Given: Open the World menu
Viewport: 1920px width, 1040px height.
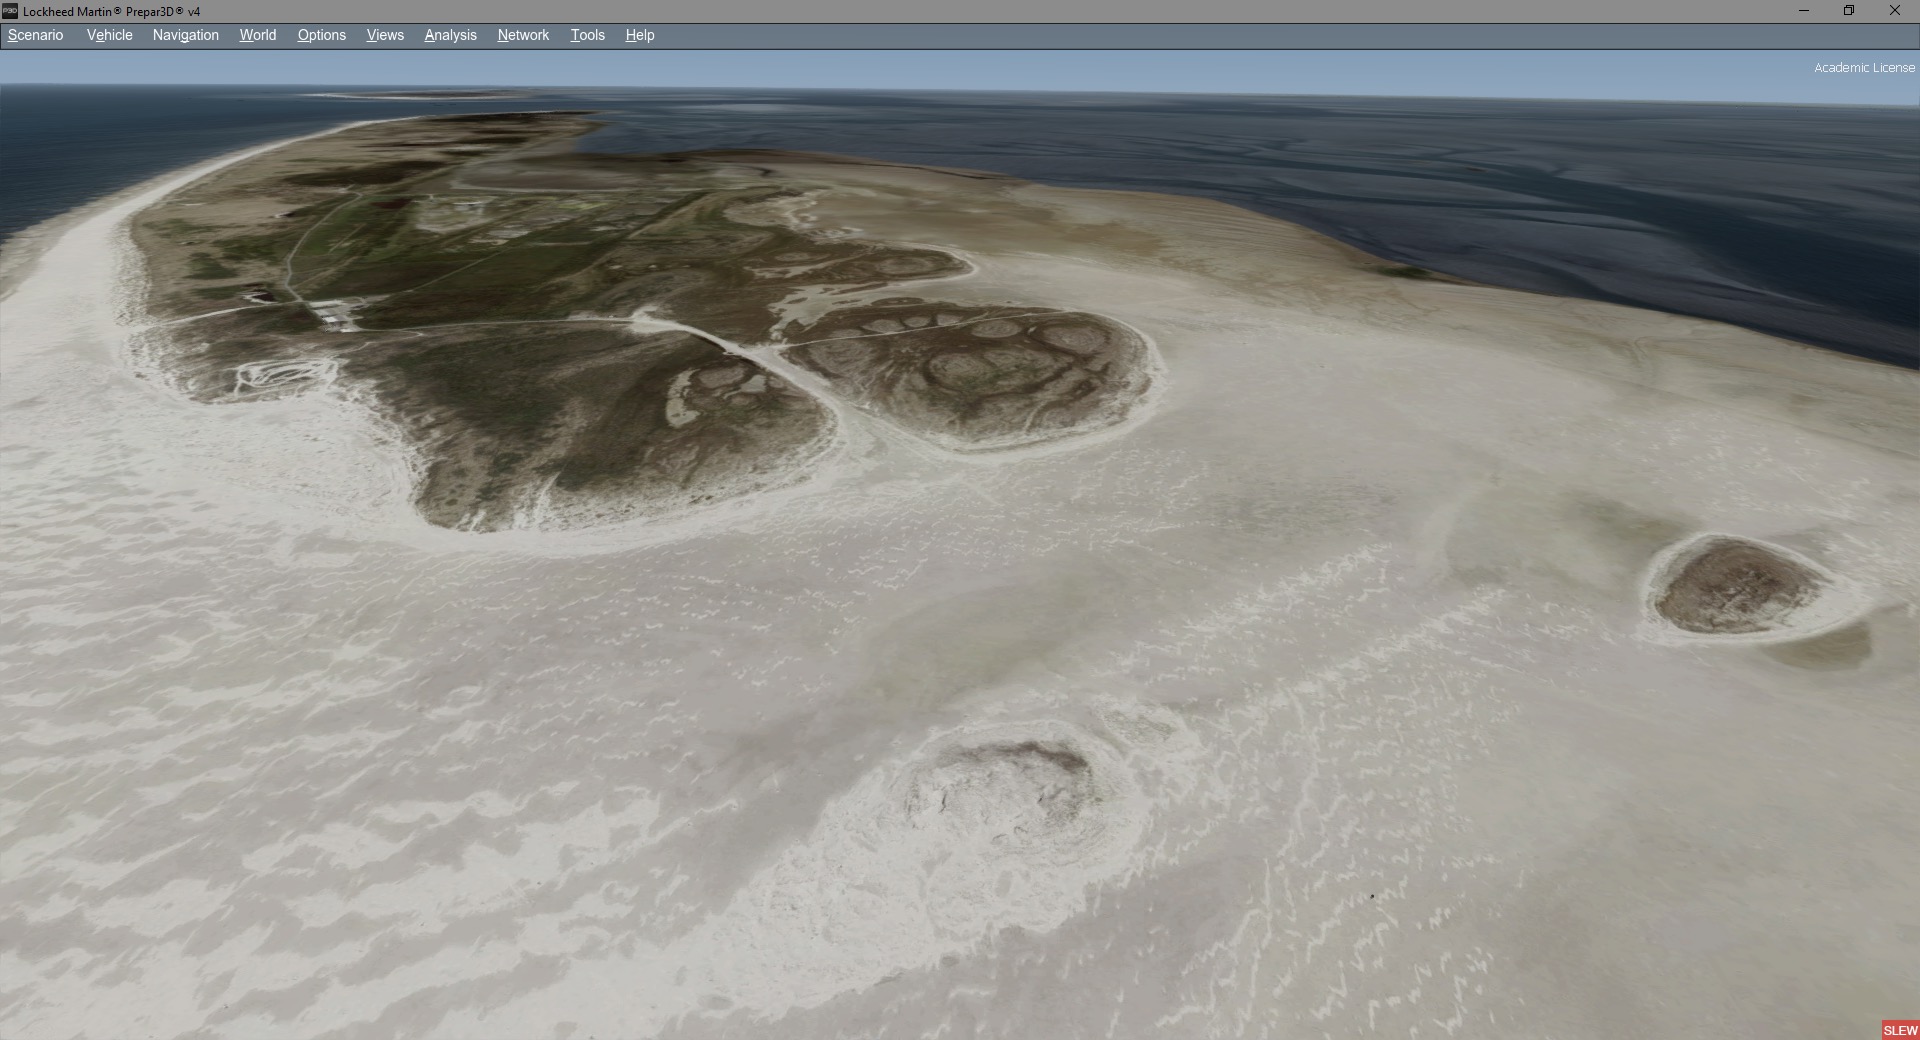Looking at the screenshot, I should 257,35.
